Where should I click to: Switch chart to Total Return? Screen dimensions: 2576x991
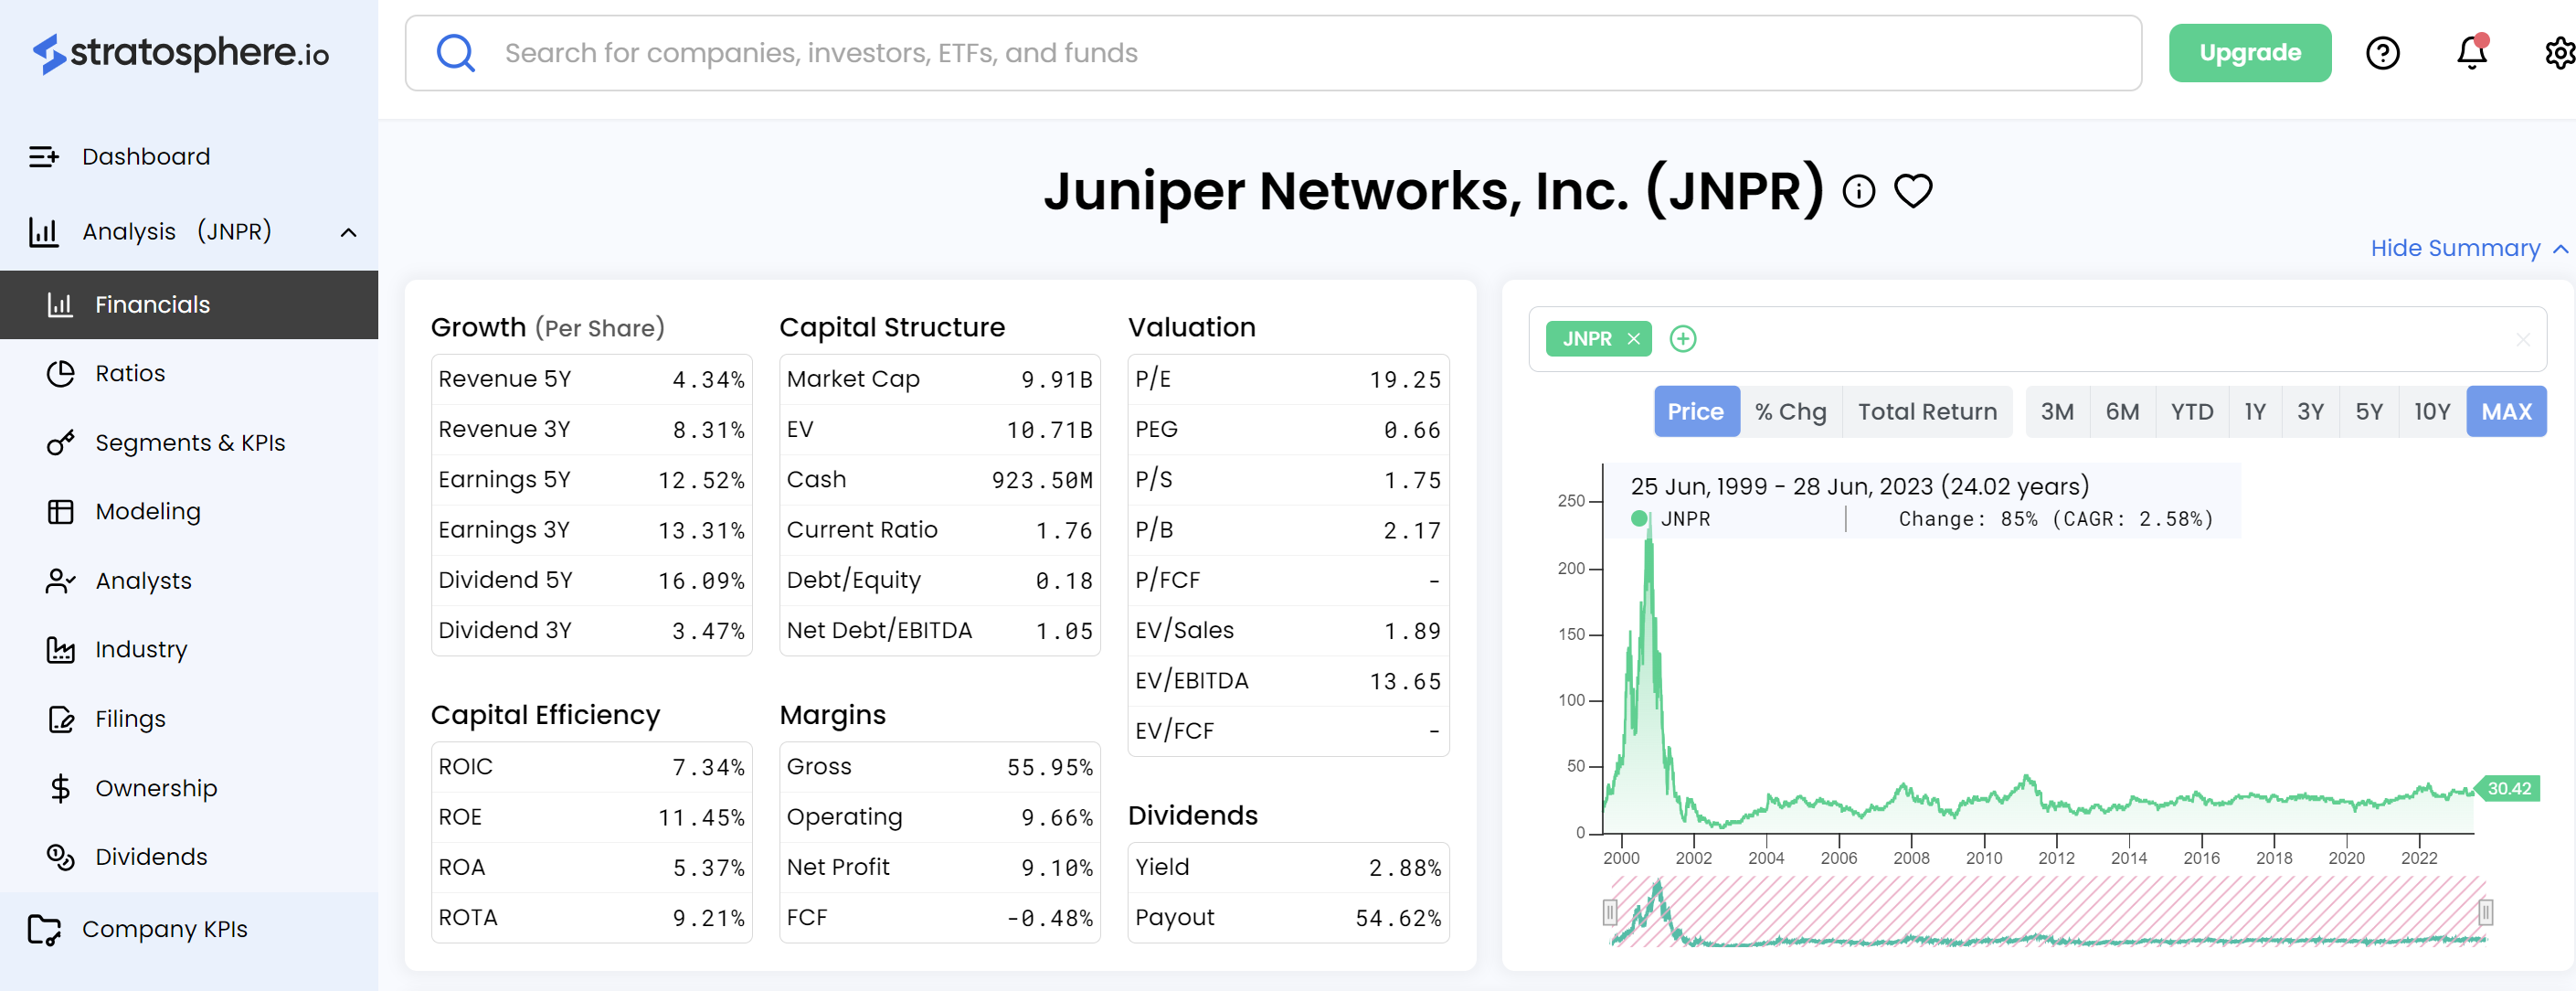1926,411
